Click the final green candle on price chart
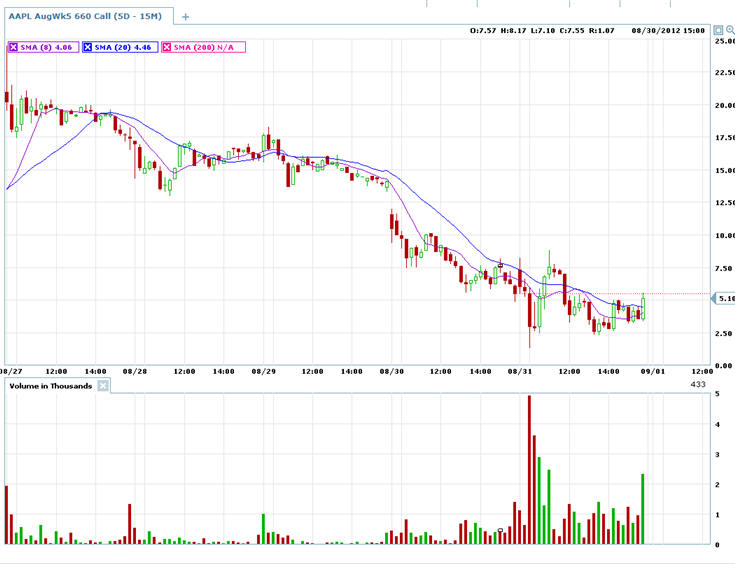The height and width of the screenshot is (564, 735). pos(643,307)
